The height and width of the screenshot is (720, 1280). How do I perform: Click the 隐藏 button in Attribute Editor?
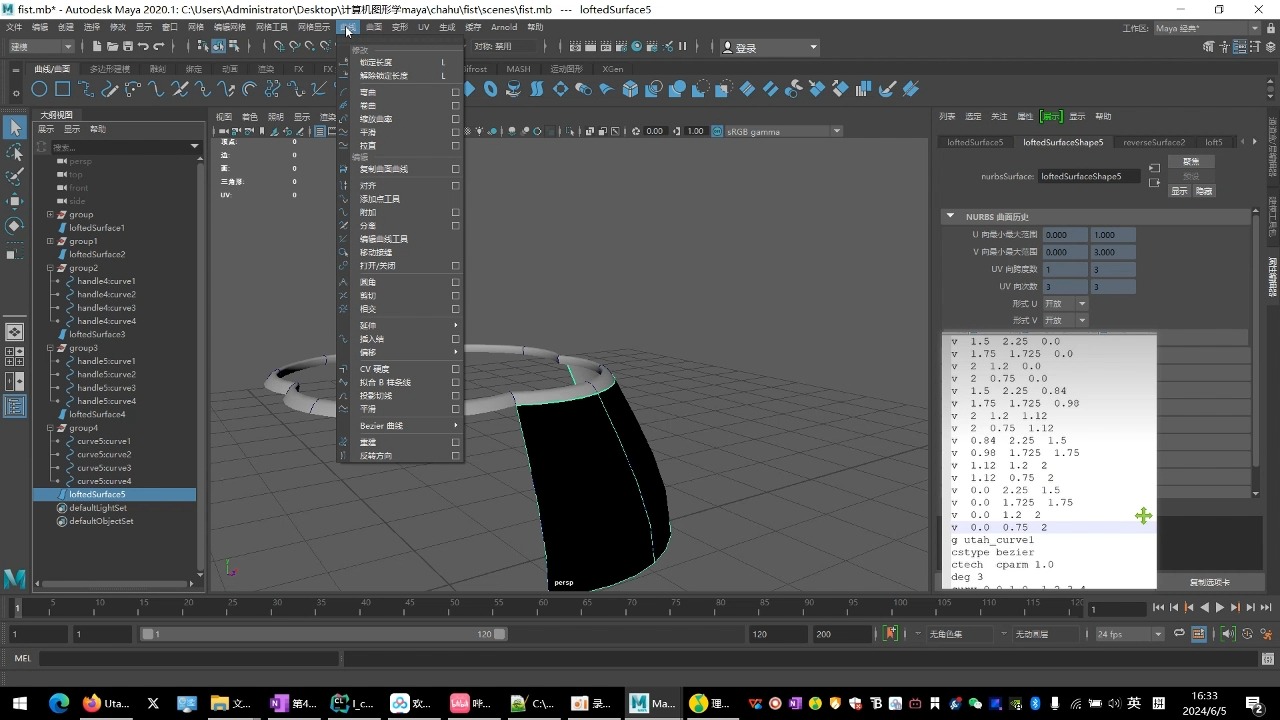1204,191
